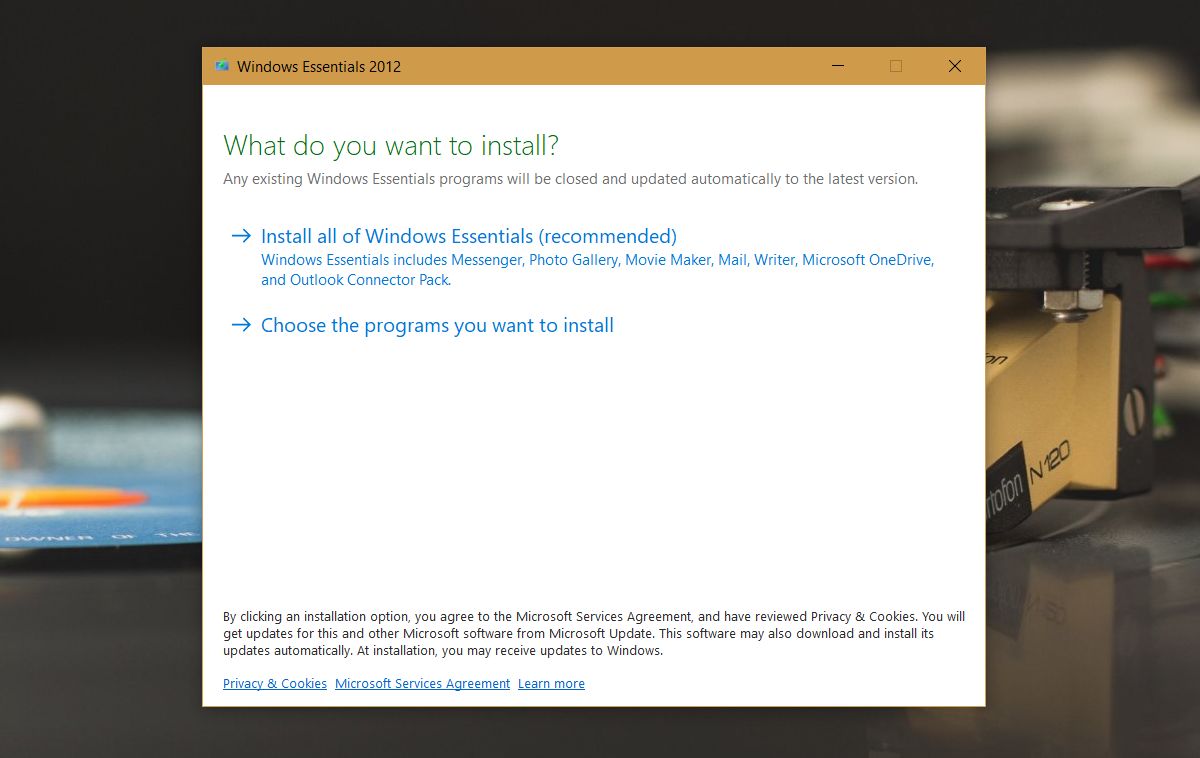The width and height of the screenshot is (1200, 758).
Task: Close the Windows Essentials 2012 installer
Action: [x=955, y=66]
